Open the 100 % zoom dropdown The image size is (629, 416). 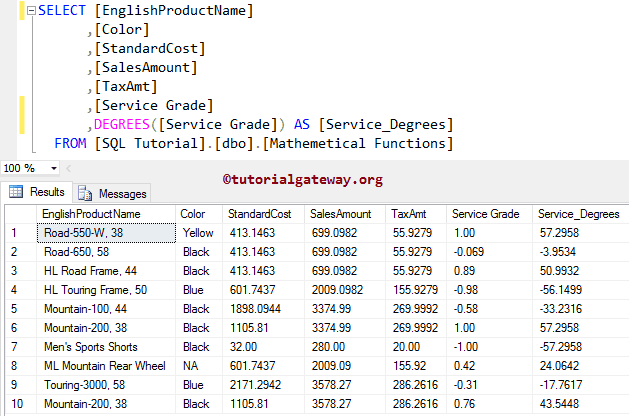pos(53,168)
